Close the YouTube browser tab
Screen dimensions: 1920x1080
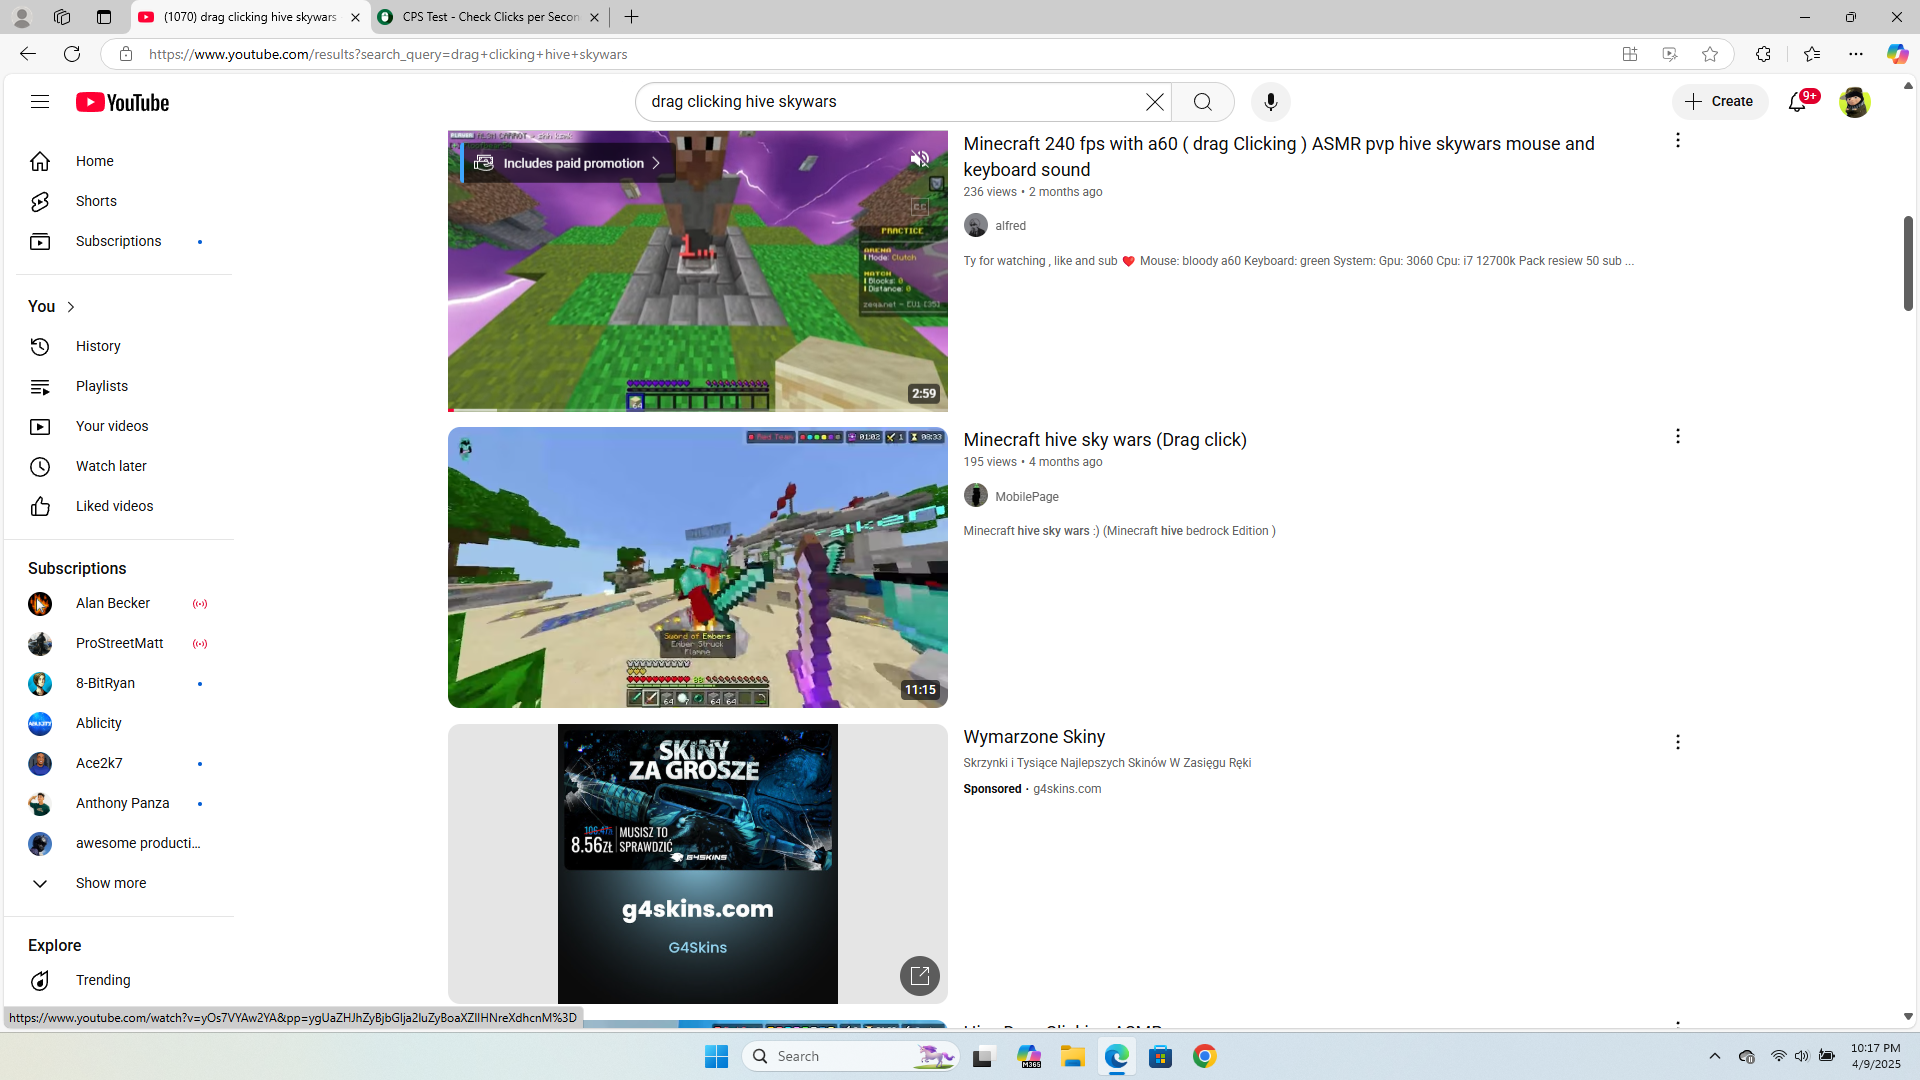click(x=355, y=17)
